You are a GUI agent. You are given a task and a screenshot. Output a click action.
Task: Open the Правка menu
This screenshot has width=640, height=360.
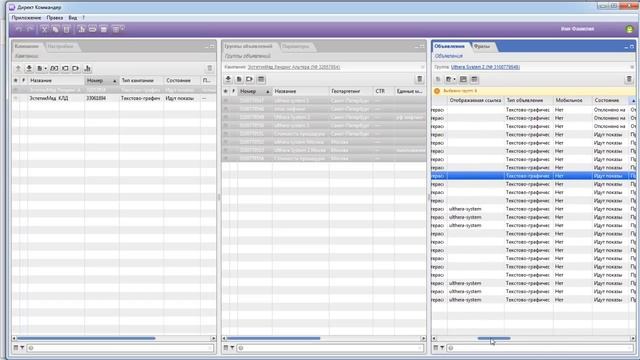(55, 18)
